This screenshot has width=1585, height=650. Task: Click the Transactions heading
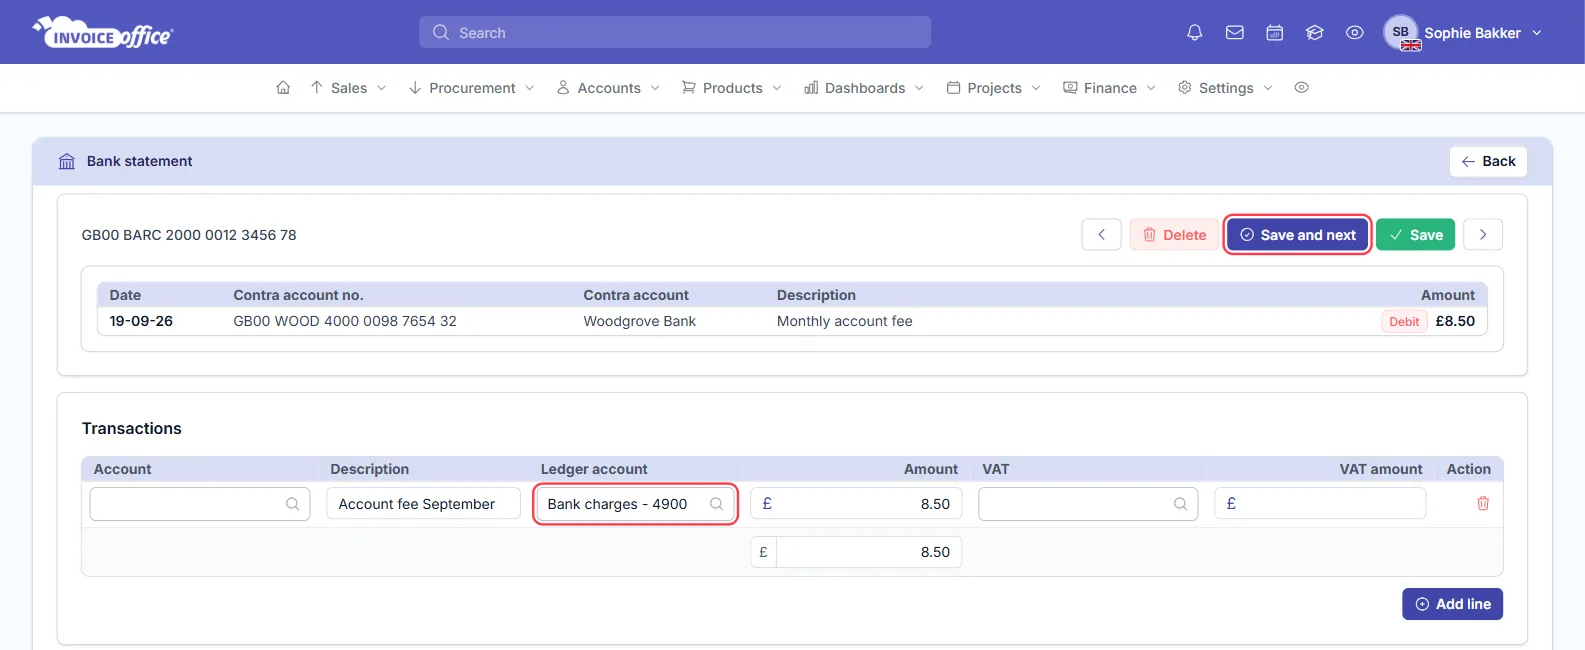(132, 428)
